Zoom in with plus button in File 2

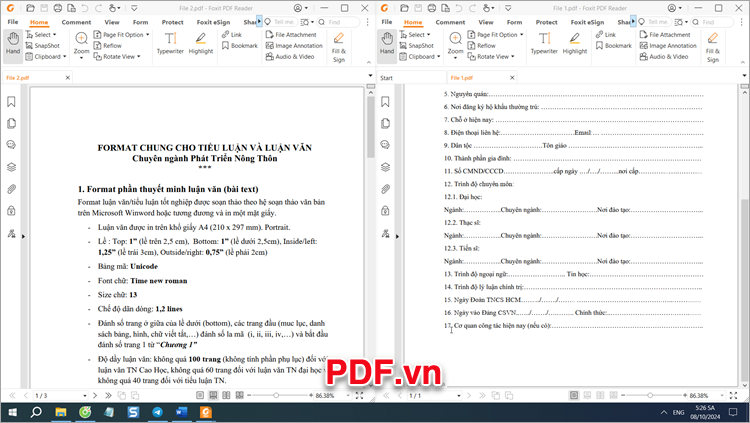click(x=311, y=395)
